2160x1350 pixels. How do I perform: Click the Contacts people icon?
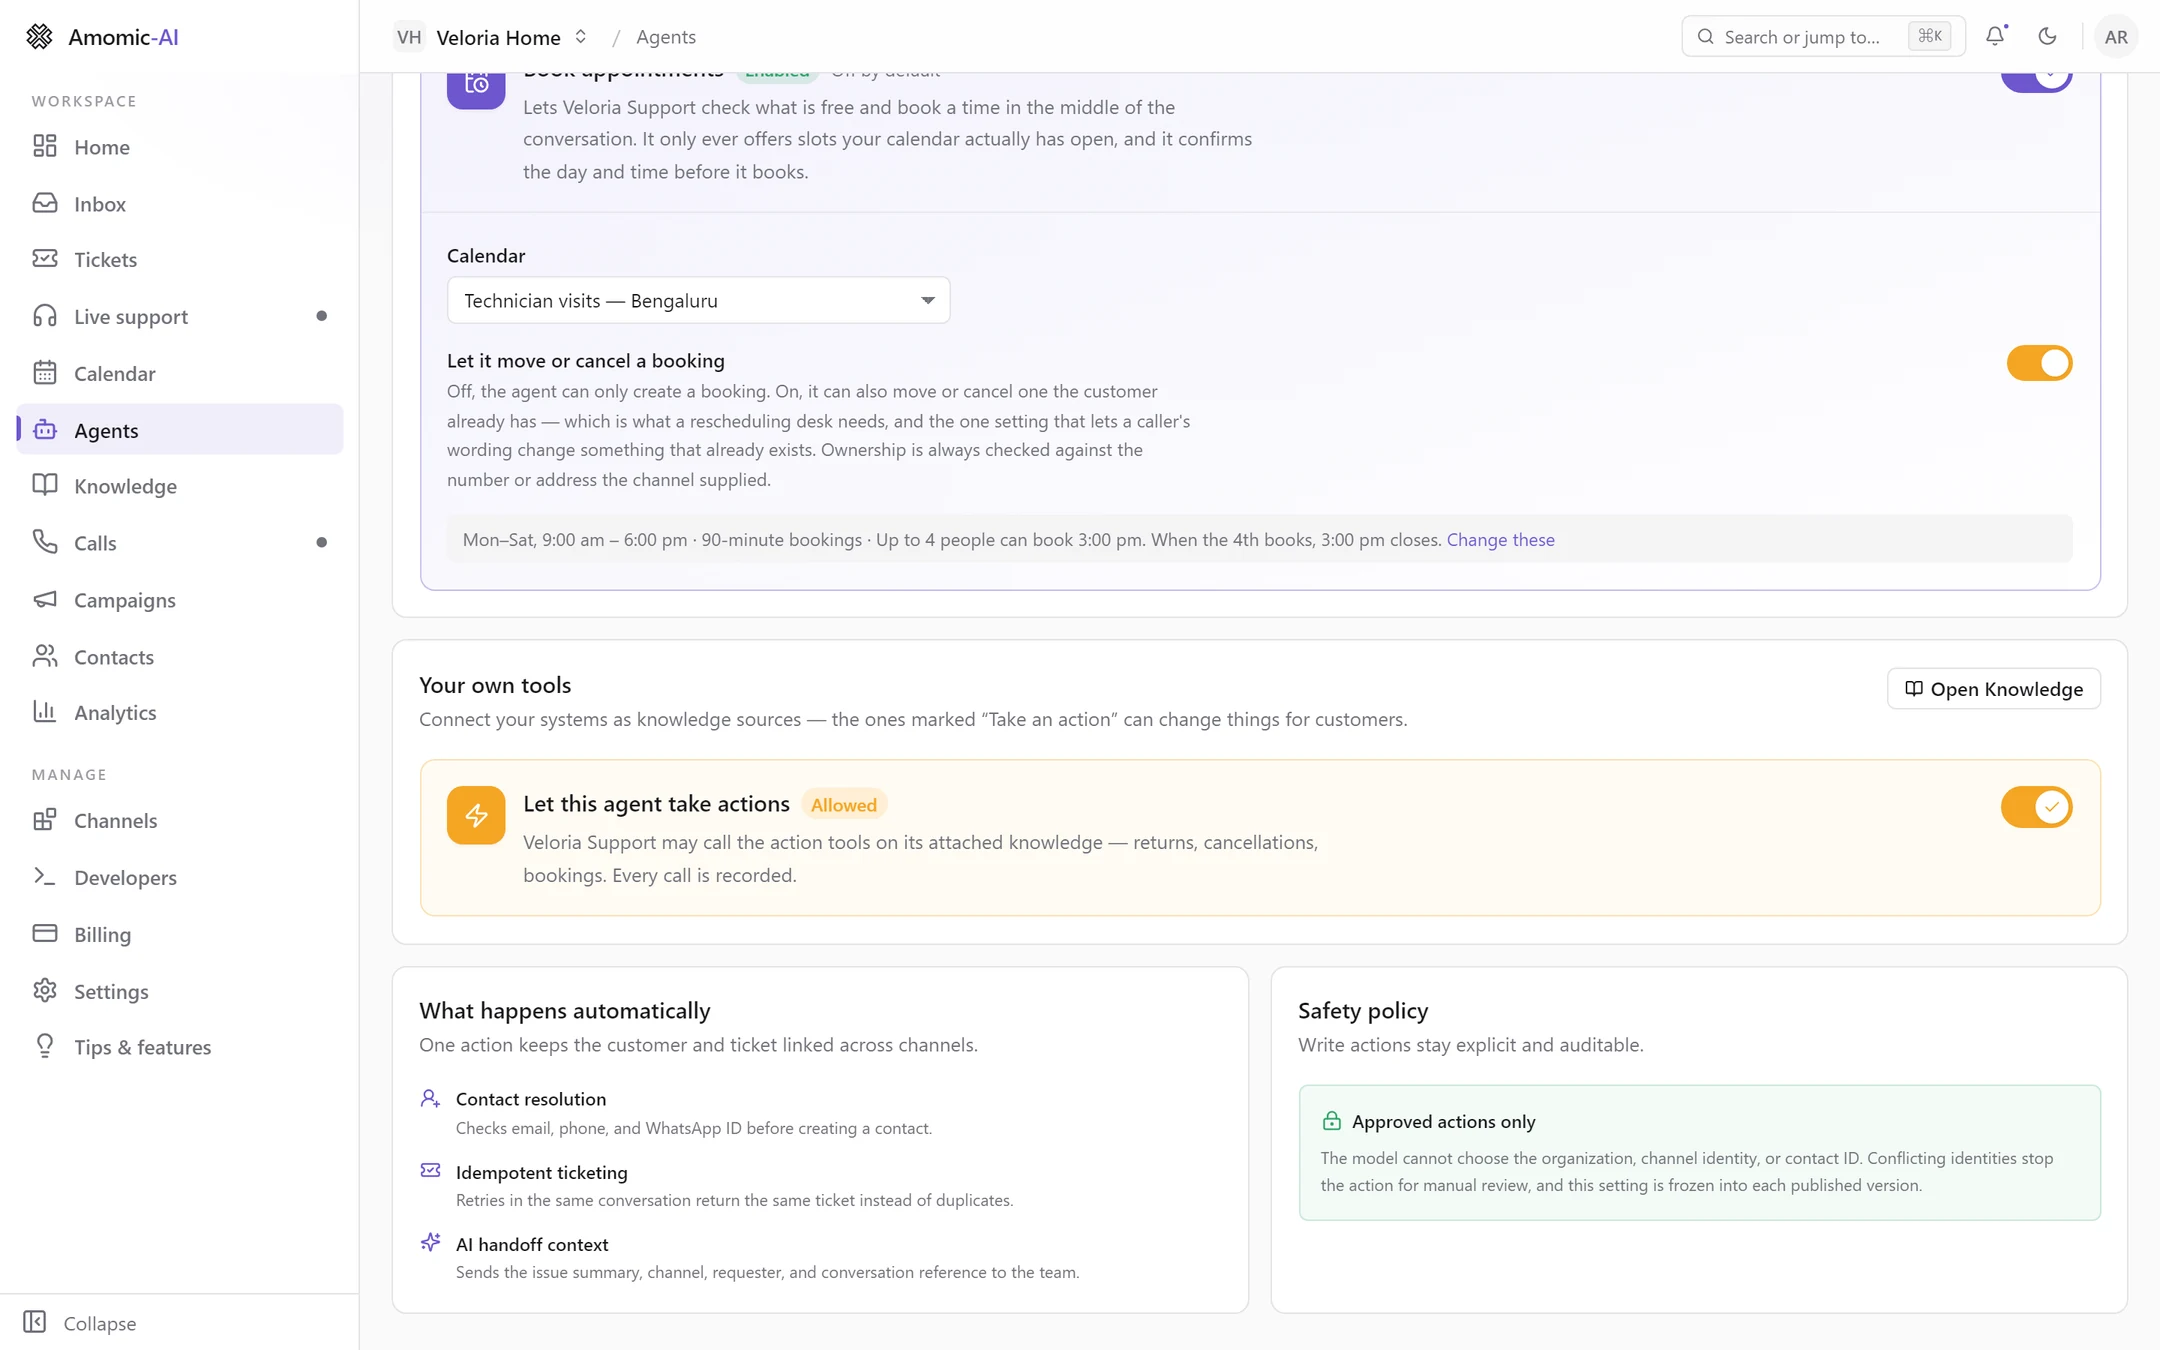(45, 656)
